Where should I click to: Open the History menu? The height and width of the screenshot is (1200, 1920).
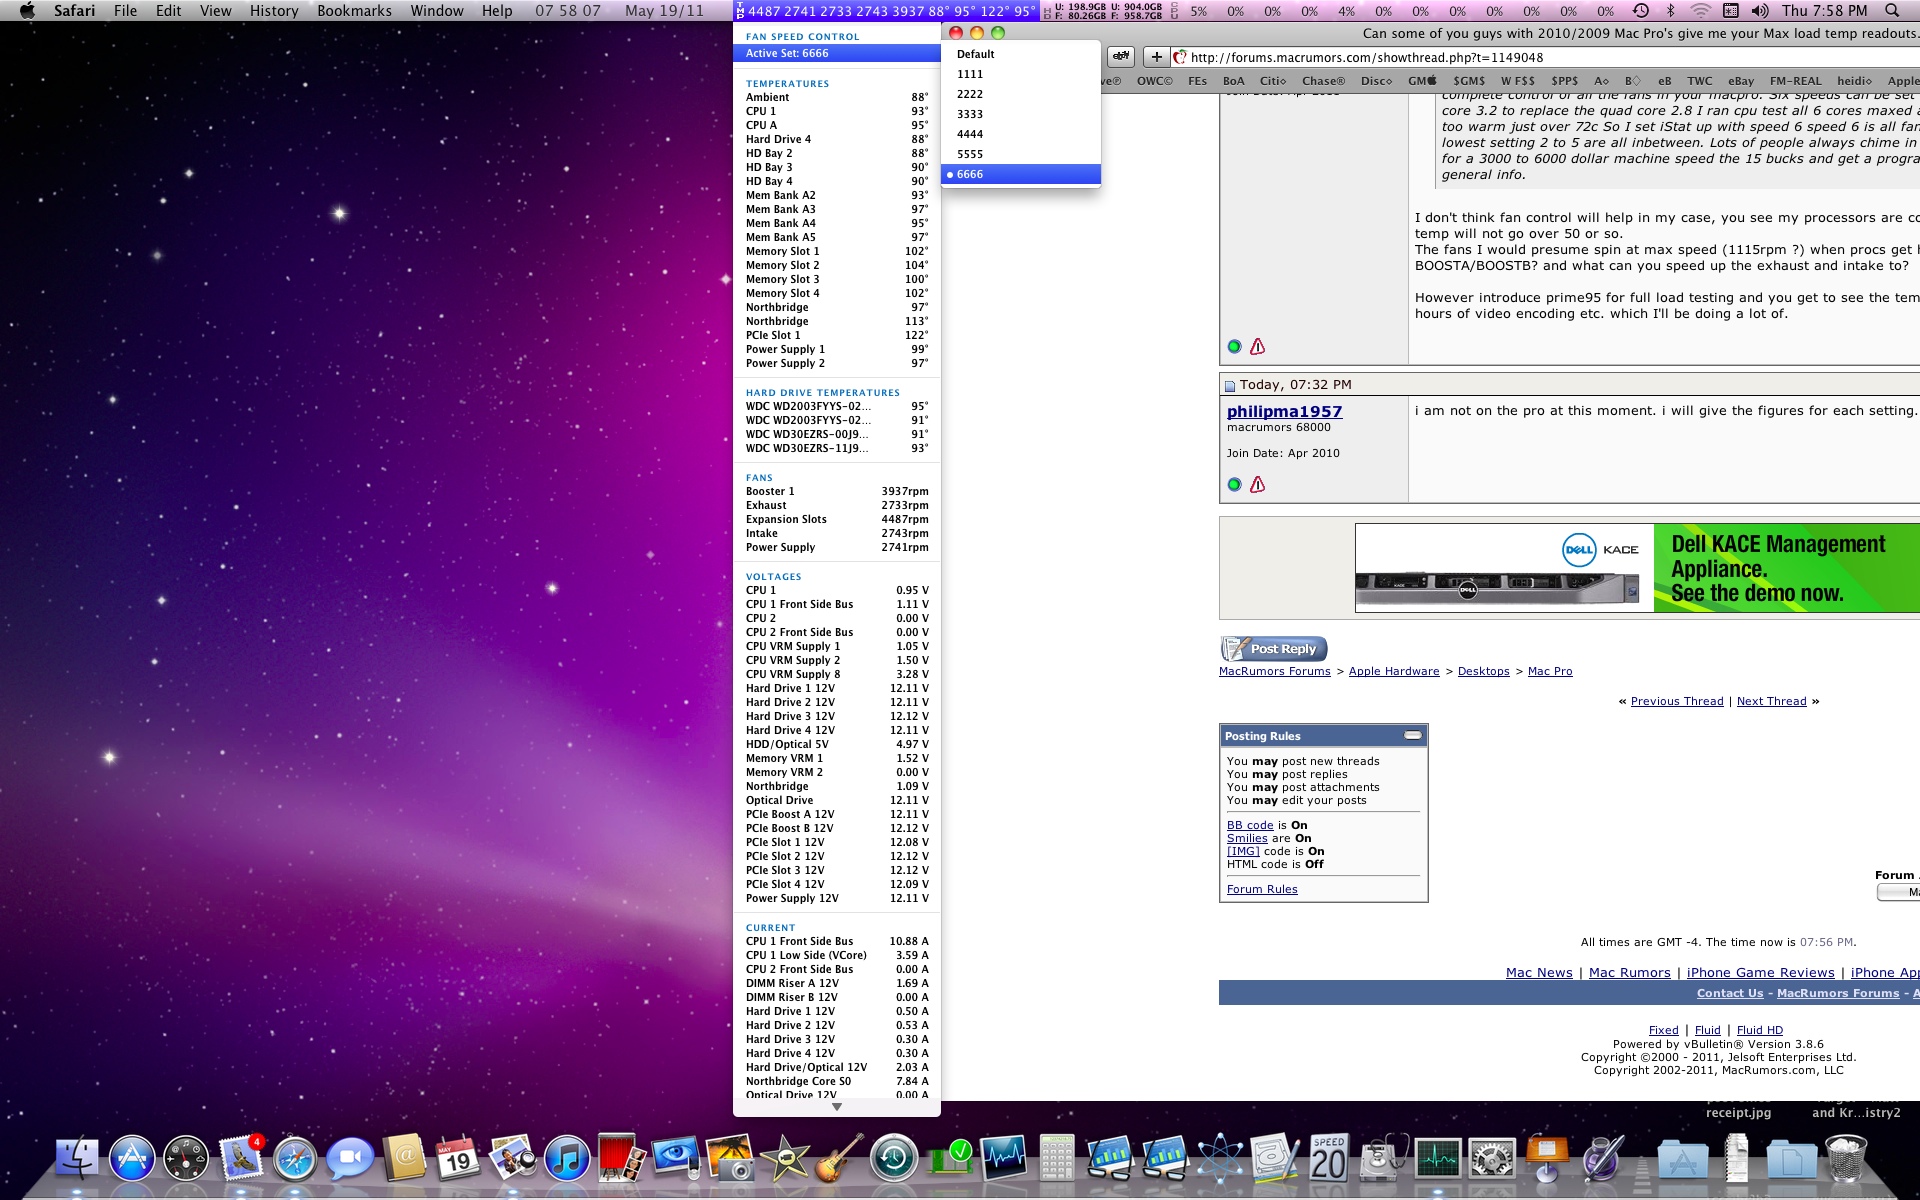pos(274,11)
